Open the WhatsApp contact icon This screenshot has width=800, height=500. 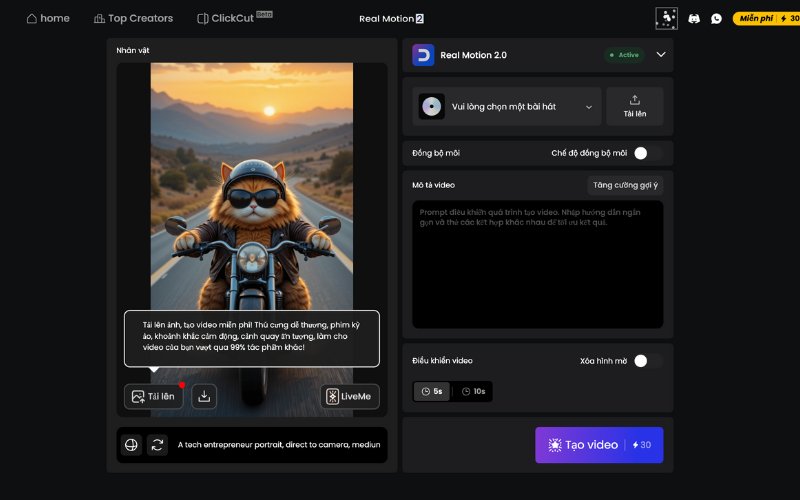tap(716, 19)
